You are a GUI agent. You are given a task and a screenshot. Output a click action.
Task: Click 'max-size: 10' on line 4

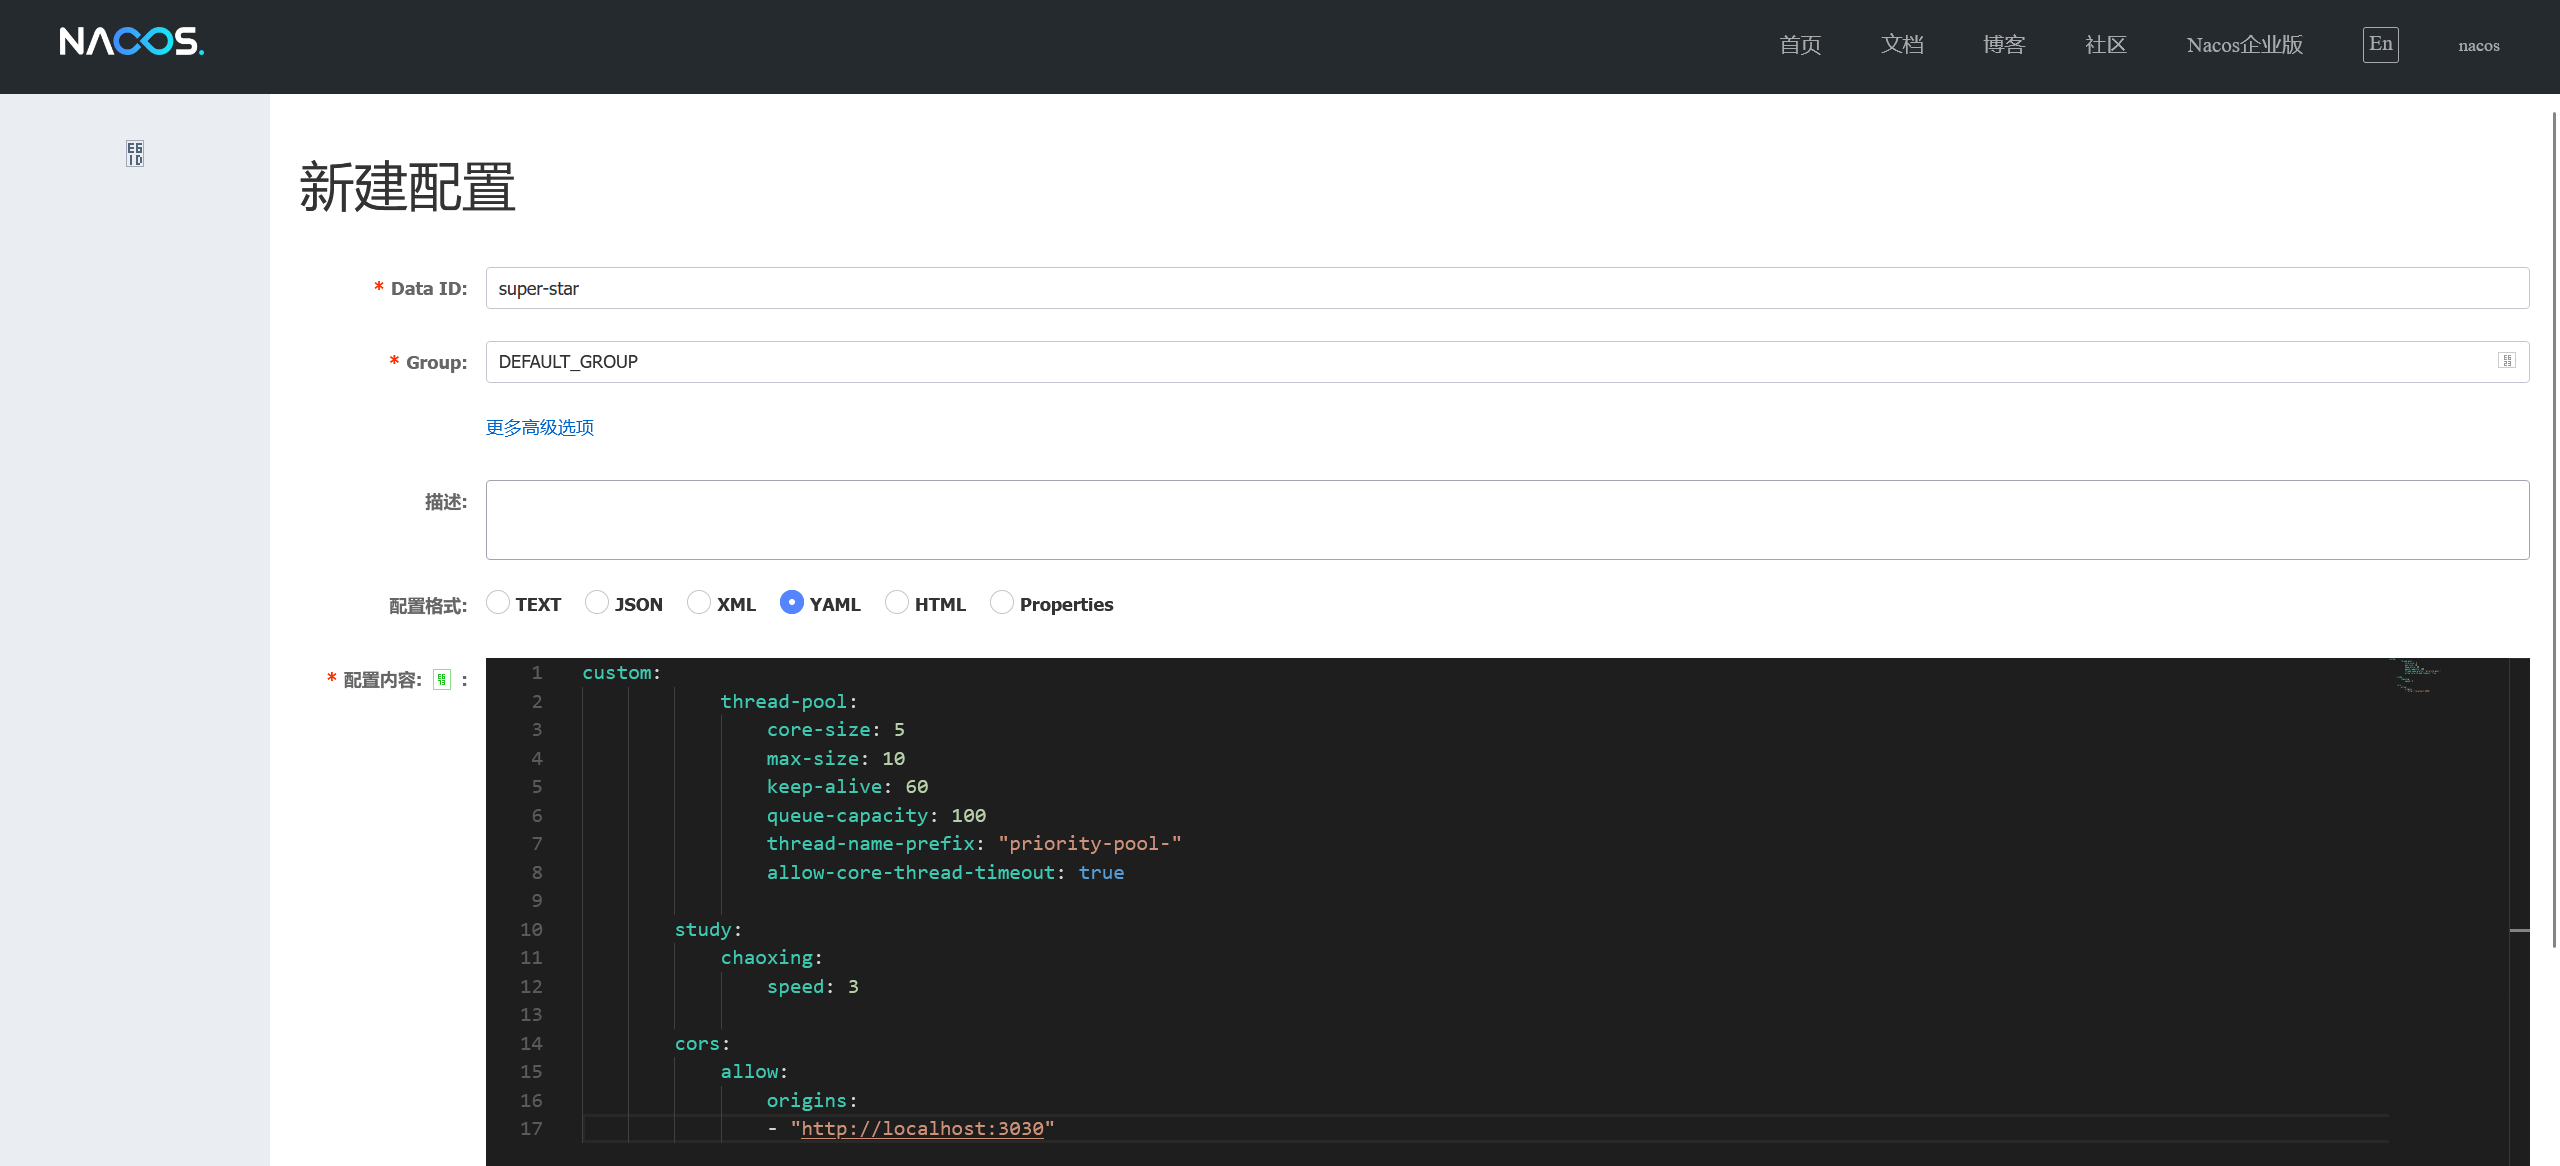(836, 759)
